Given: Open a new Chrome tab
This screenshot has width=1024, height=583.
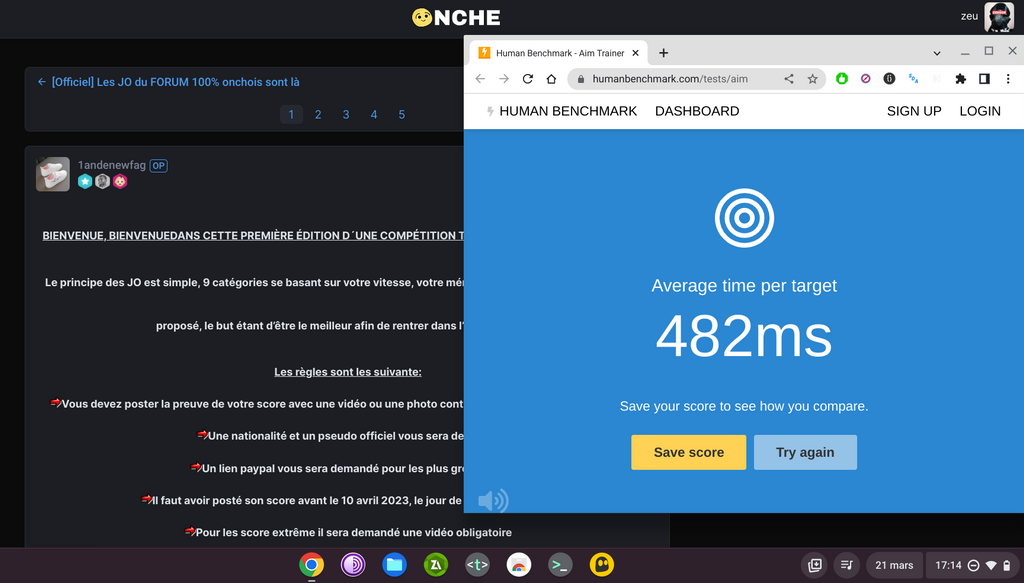Looking at the screenshot, I should 664,53.
